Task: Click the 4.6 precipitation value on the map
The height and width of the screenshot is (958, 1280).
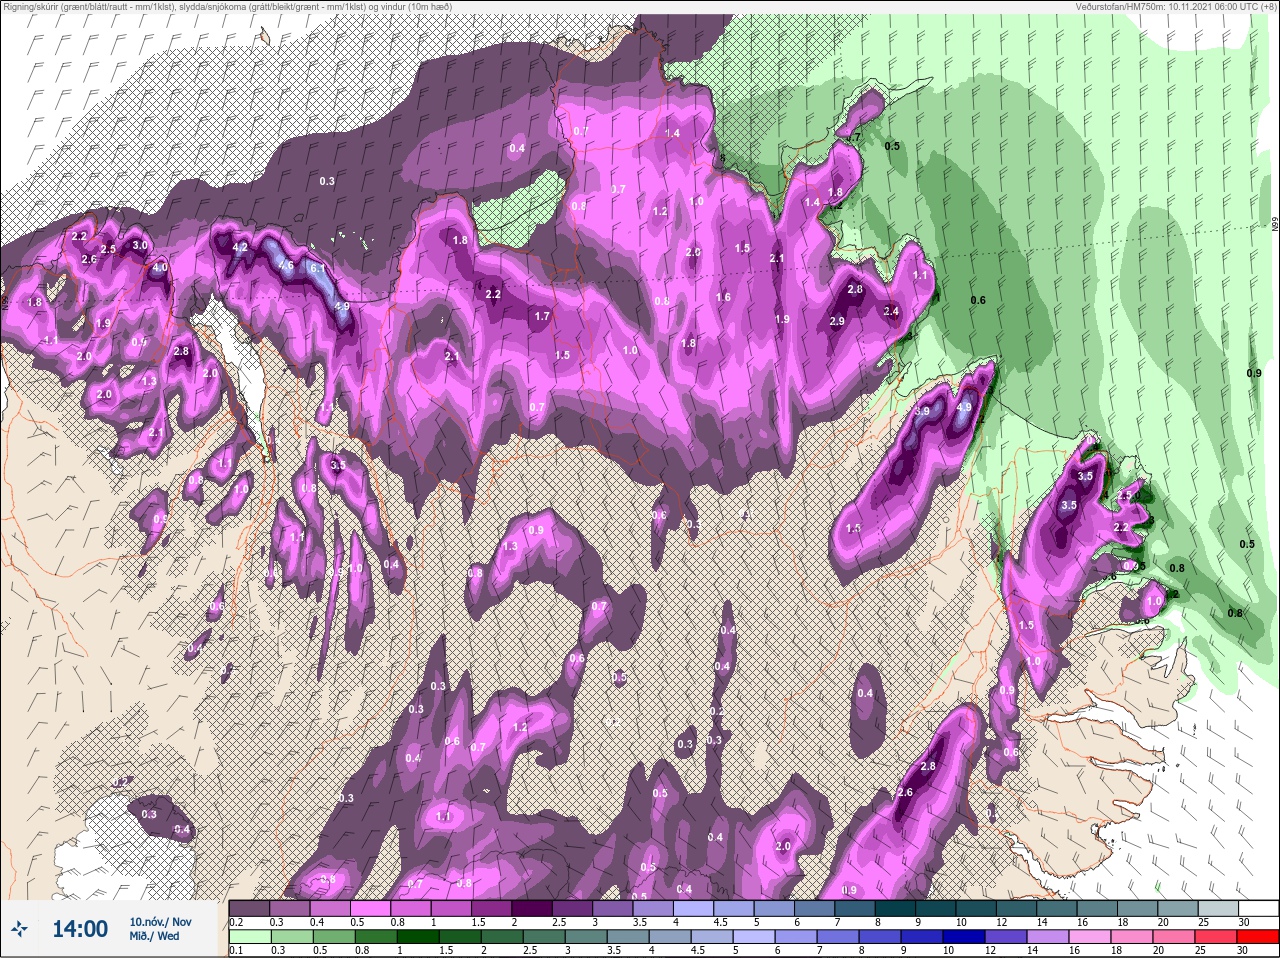Action: [x=286, y=265]
